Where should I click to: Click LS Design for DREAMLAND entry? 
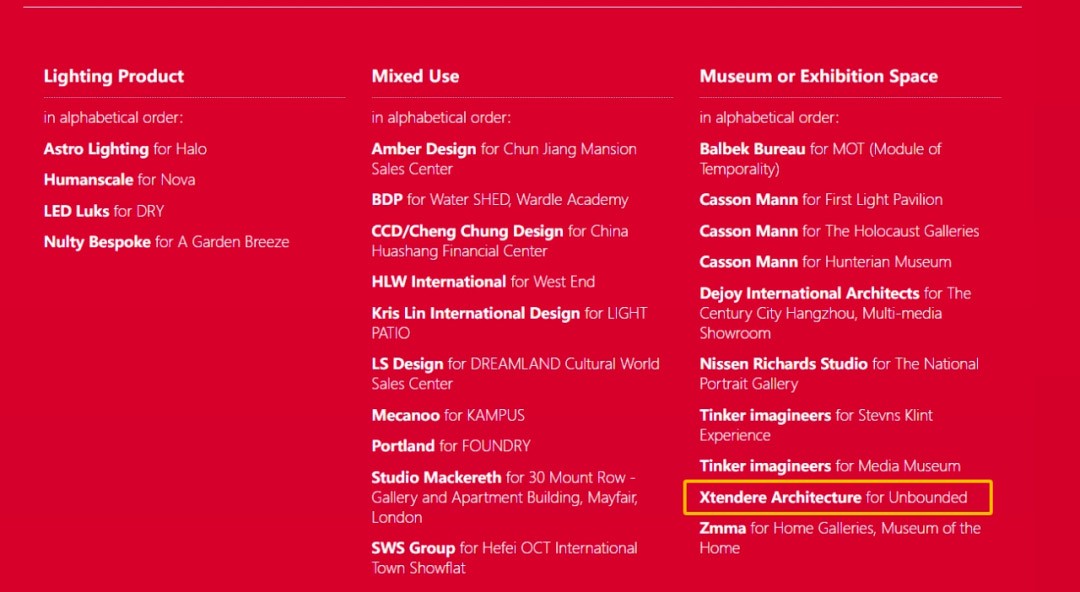(x=514, y=365)
